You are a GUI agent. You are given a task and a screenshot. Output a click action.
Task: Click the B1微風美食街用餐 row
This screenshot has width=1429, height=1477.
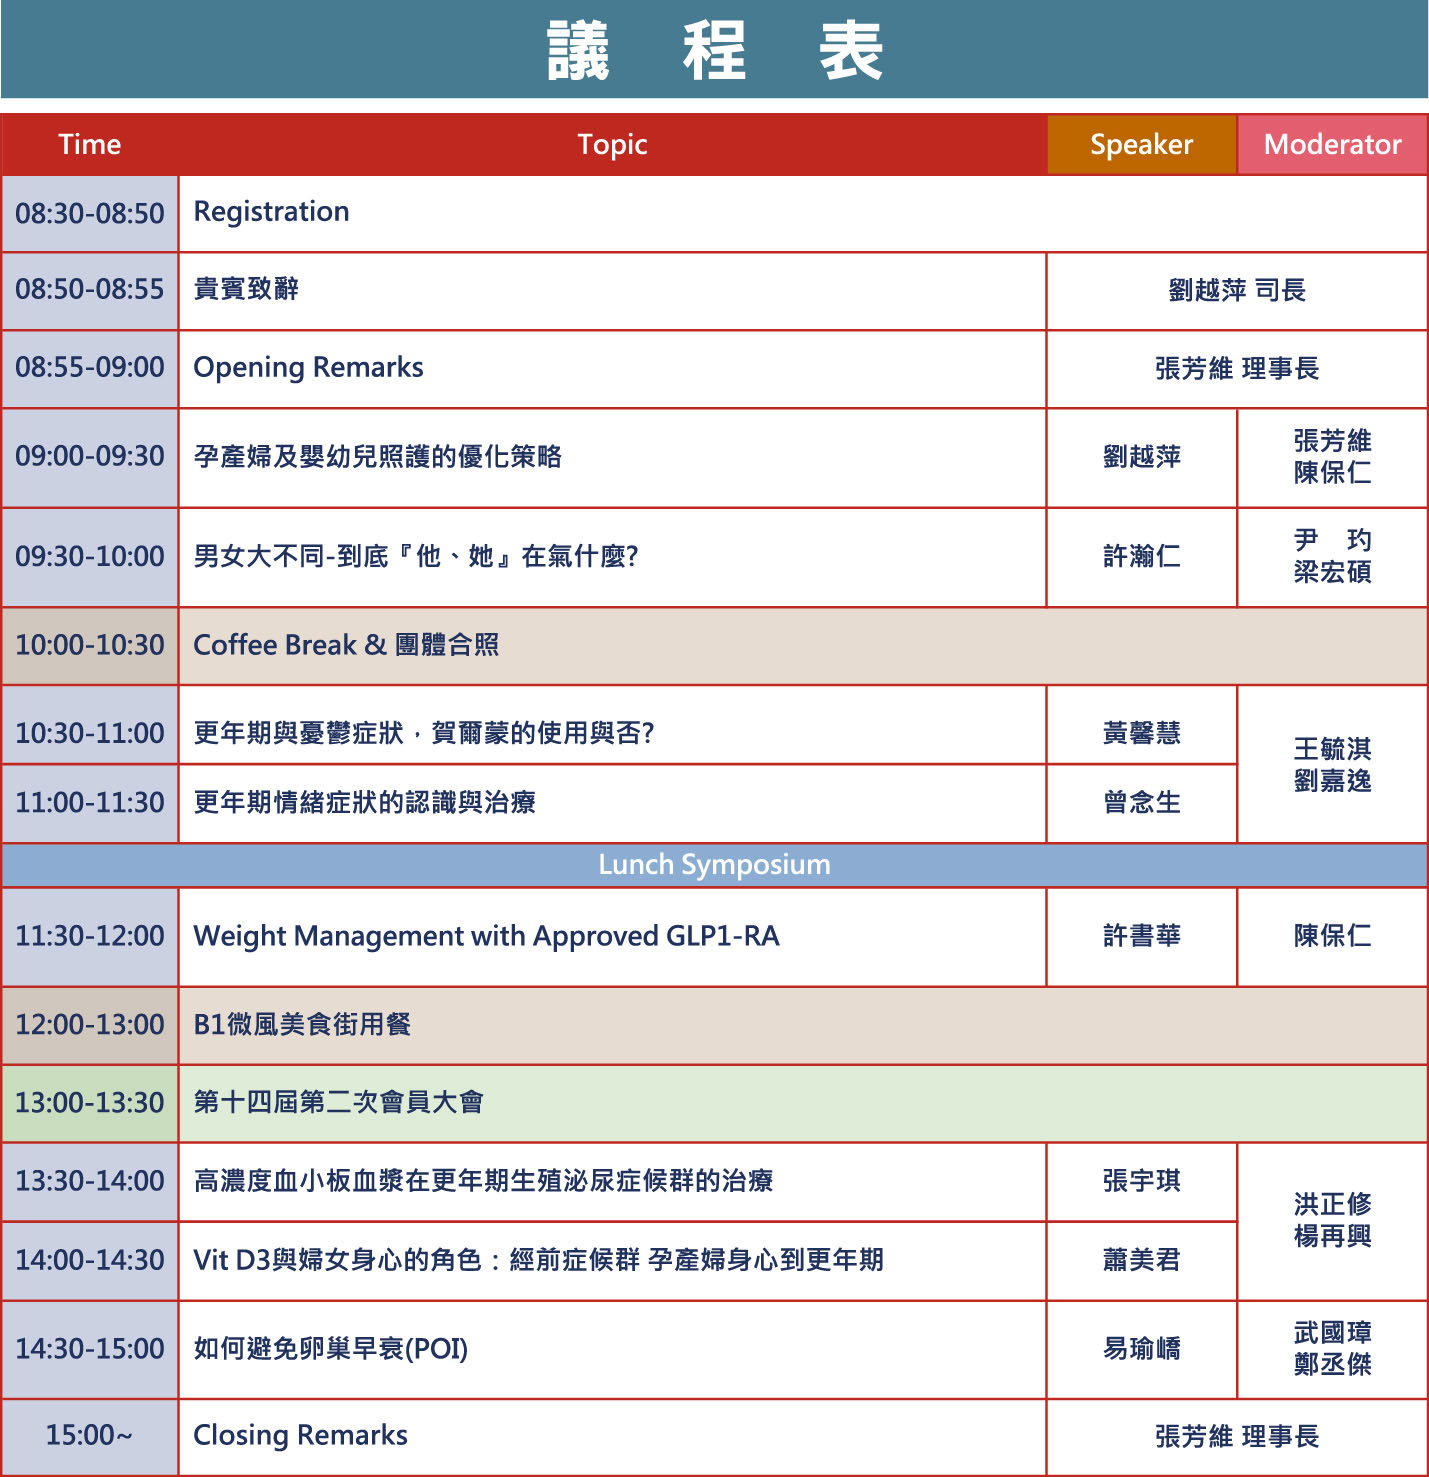coord(302,1025)
